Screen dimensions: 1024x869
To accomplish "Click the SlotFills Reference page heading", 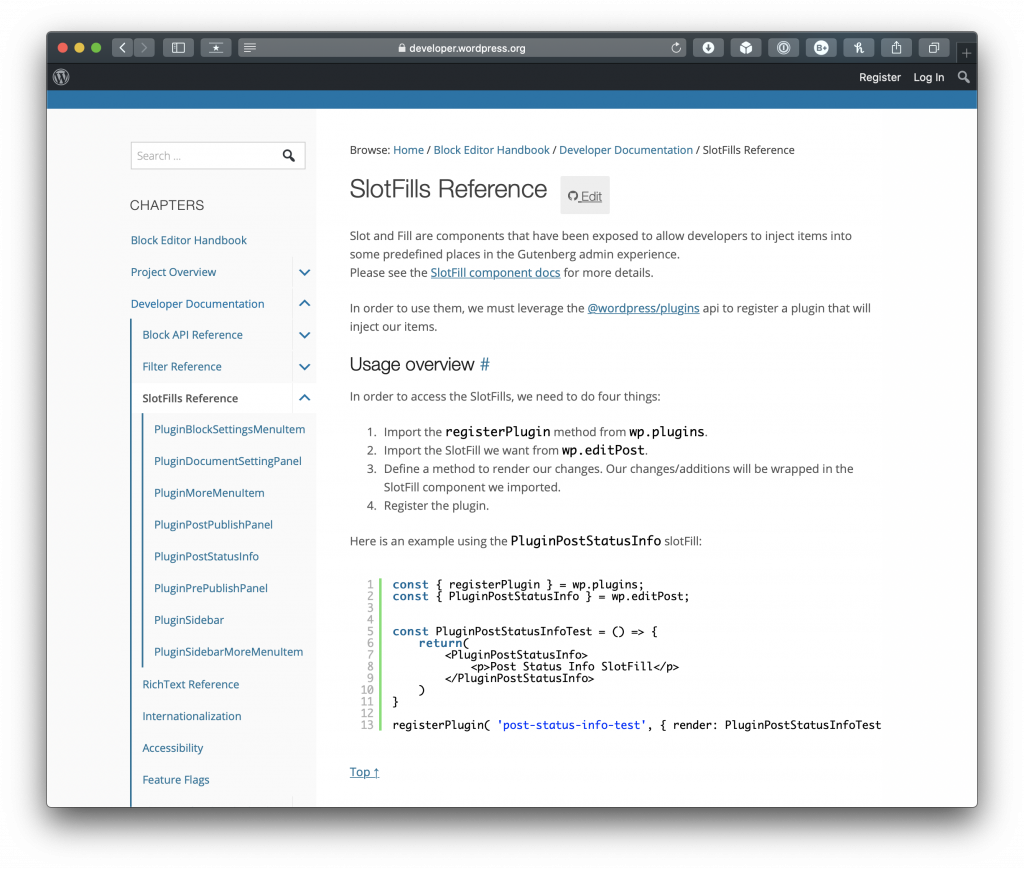I will pyautogui.click(x=448, y=189).
